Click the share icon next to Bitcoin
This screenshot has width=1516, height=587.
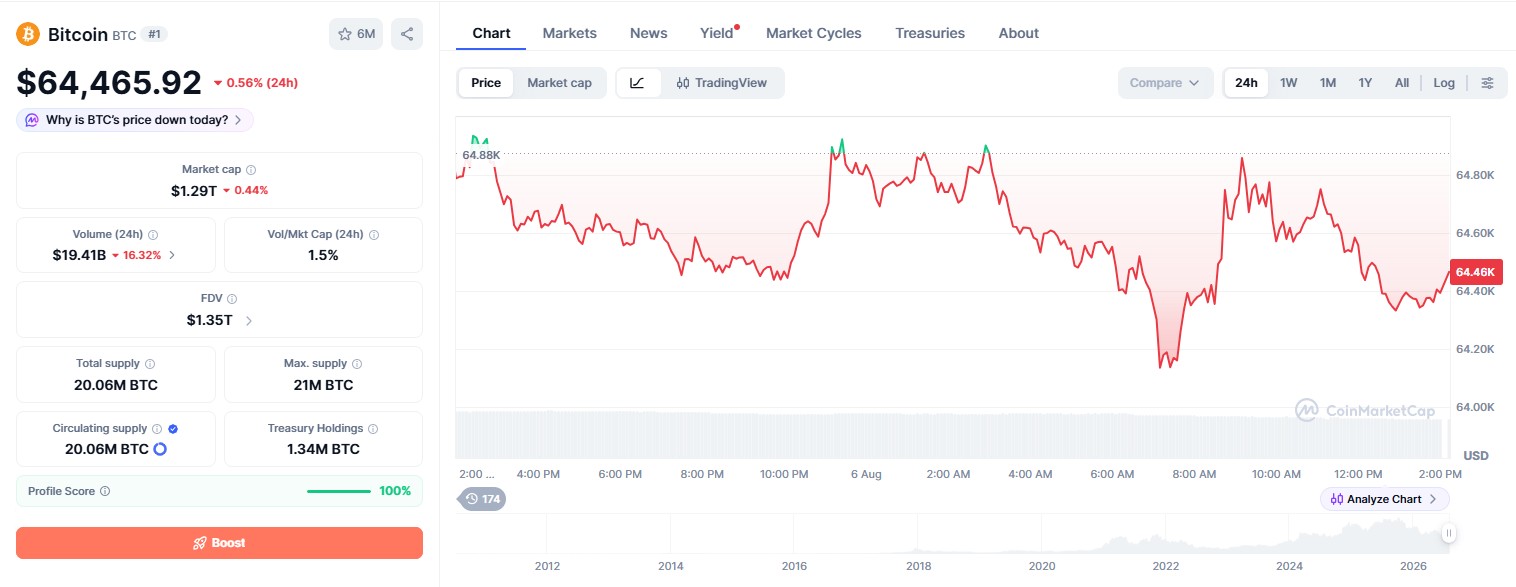407,34
